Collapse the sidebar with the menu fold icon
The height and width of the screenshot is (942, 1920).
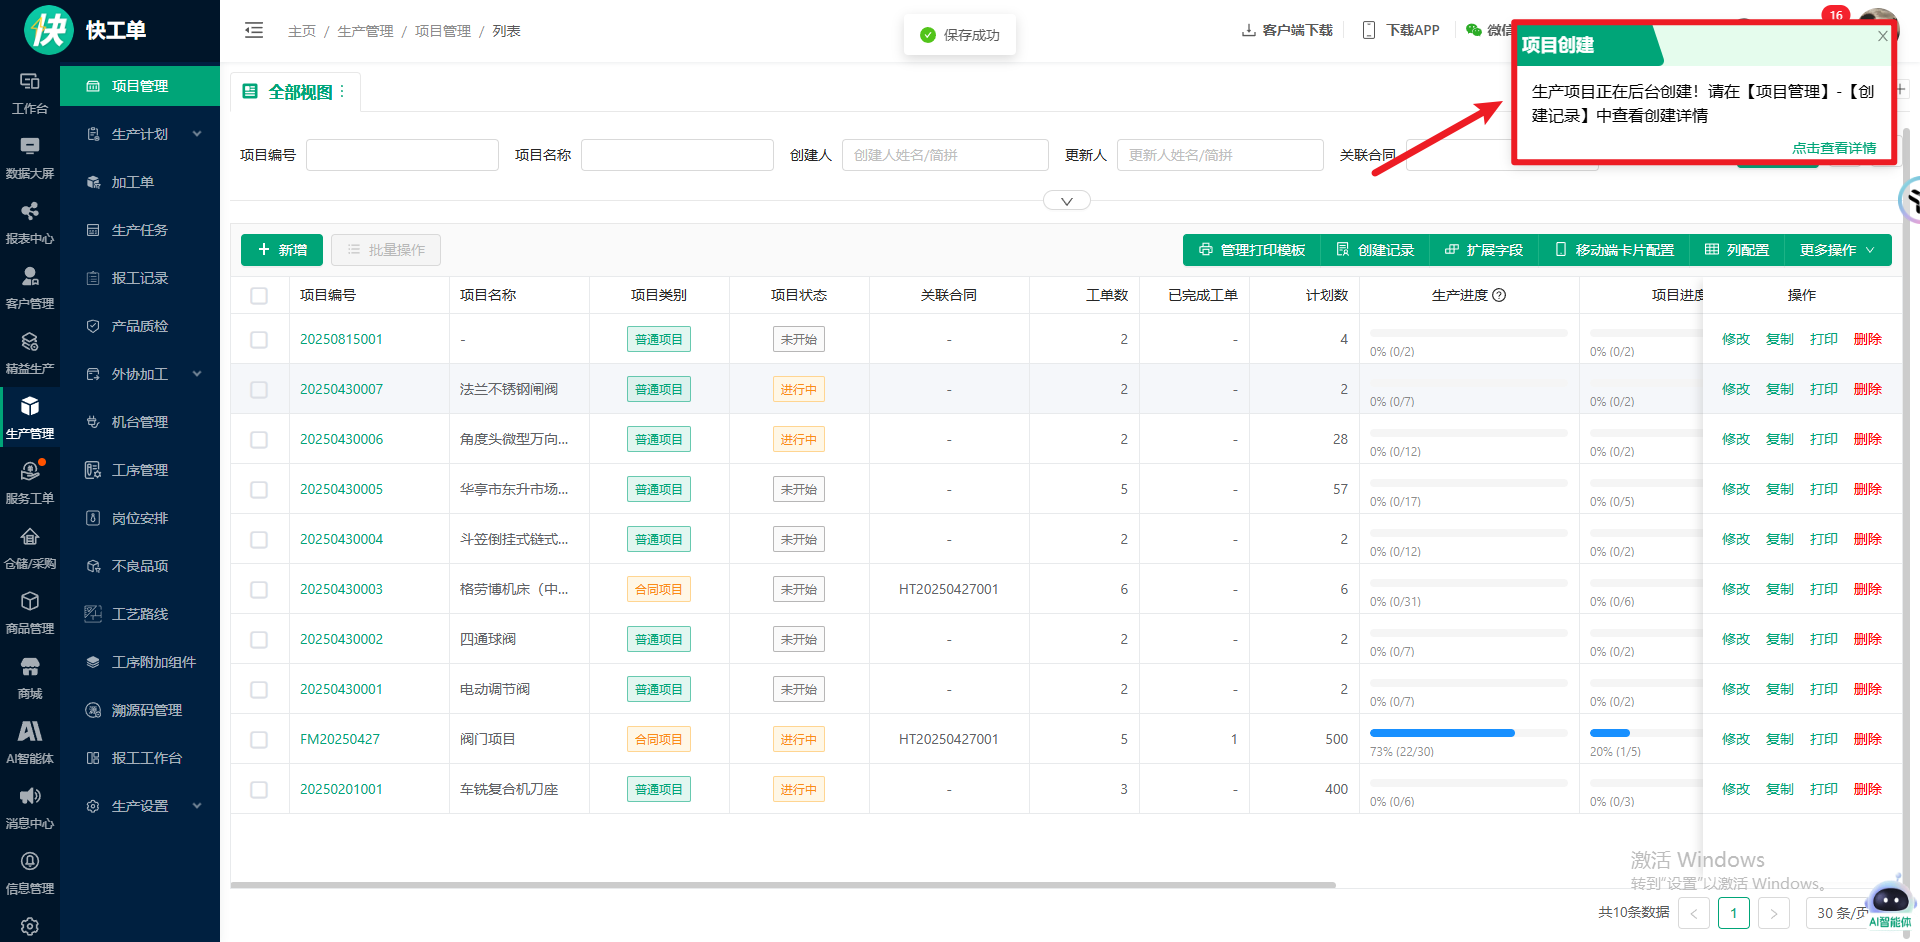(254, 31)
